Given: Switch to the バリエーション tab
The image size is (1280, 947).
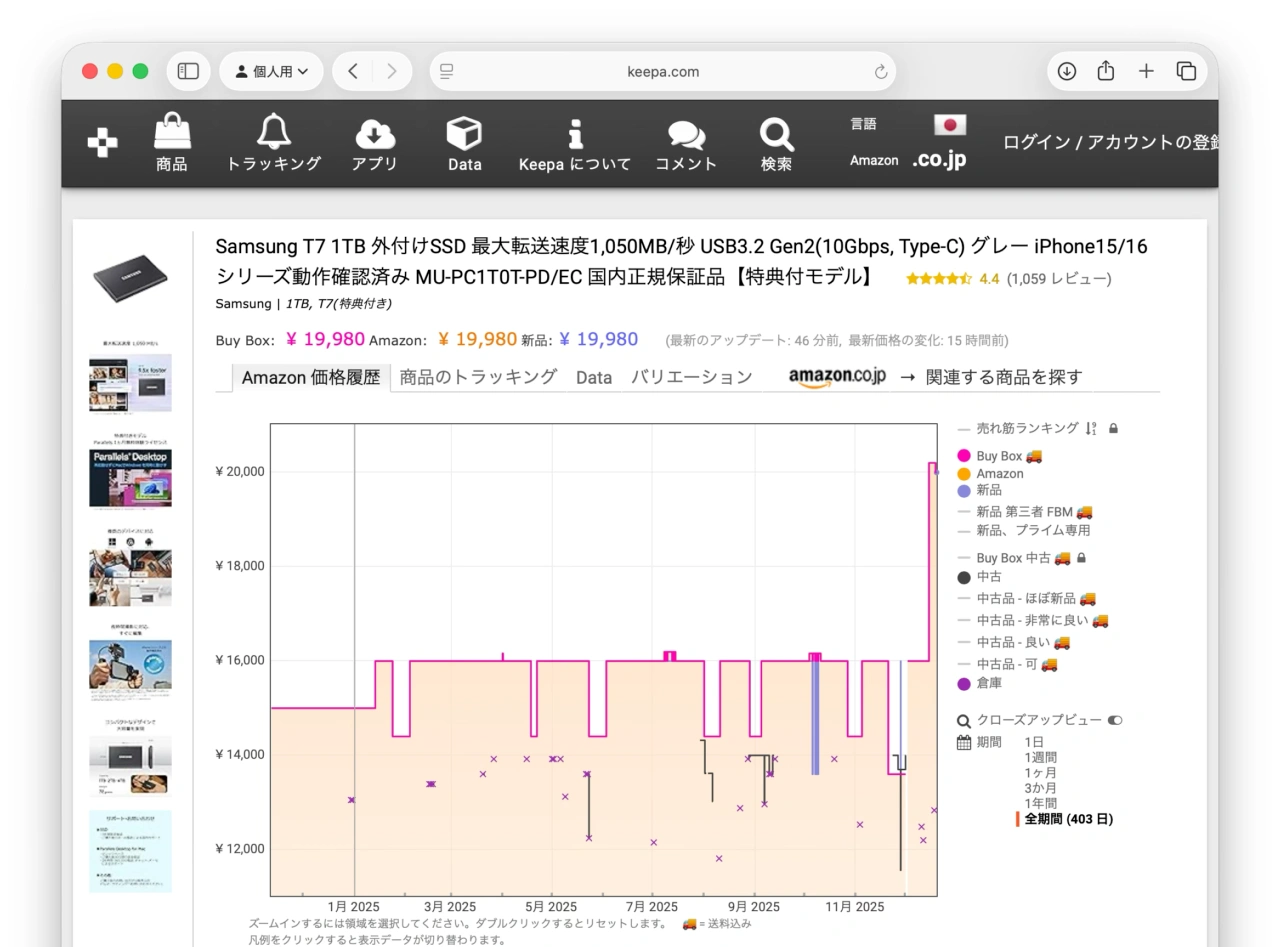Looking at the screenshot, I should pos(692,377).
